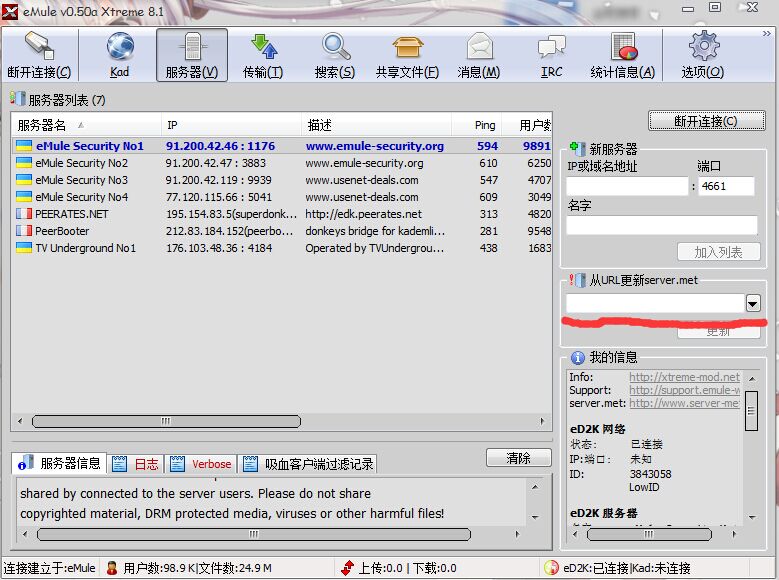Switch to the 吸血客户端过滤记录 tab
The image size is (779, 580).
308,464
